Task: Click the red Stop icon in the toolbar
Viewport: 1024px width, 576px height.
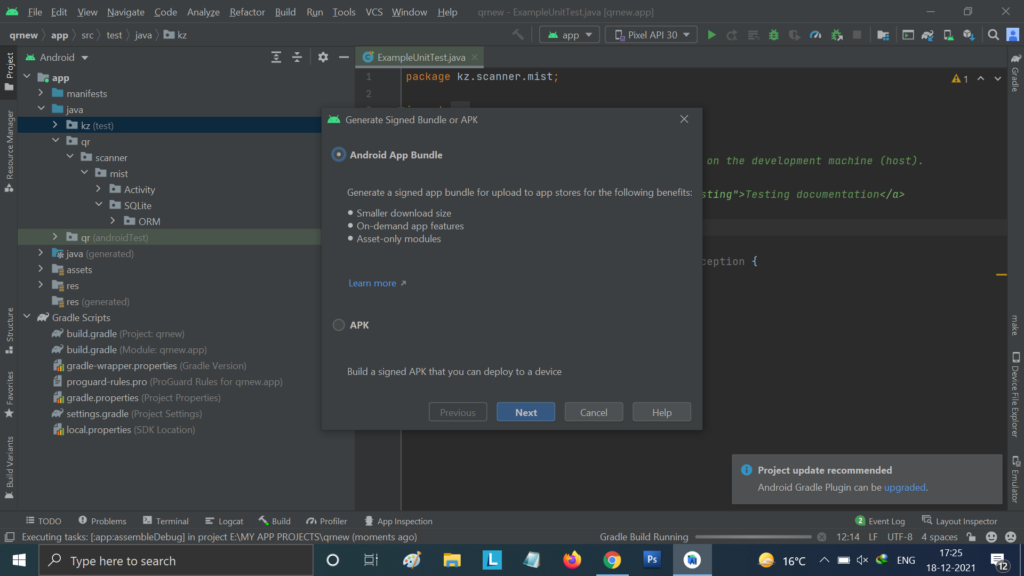Action: (857, 35)
